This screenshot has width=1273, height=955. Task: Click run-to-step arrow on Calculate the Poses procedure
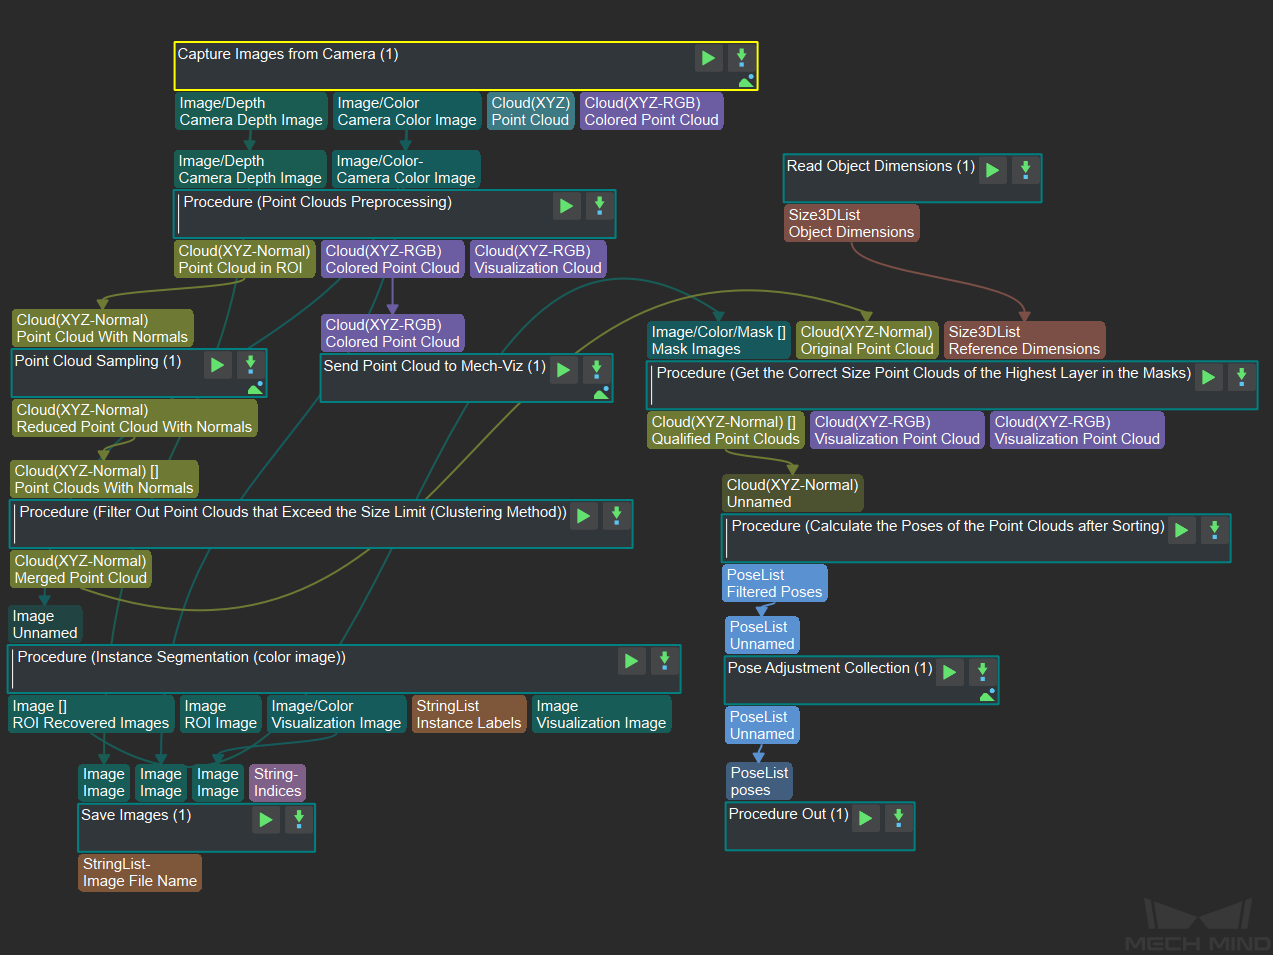[1214, 530]
